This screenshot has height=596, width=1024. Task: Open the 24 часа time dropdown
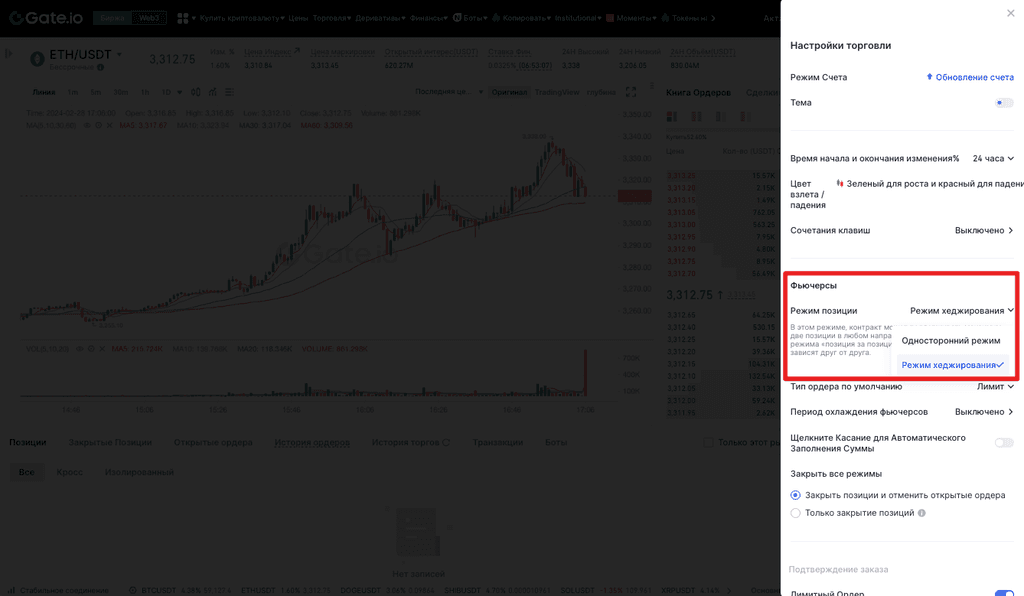coord(992,158)
